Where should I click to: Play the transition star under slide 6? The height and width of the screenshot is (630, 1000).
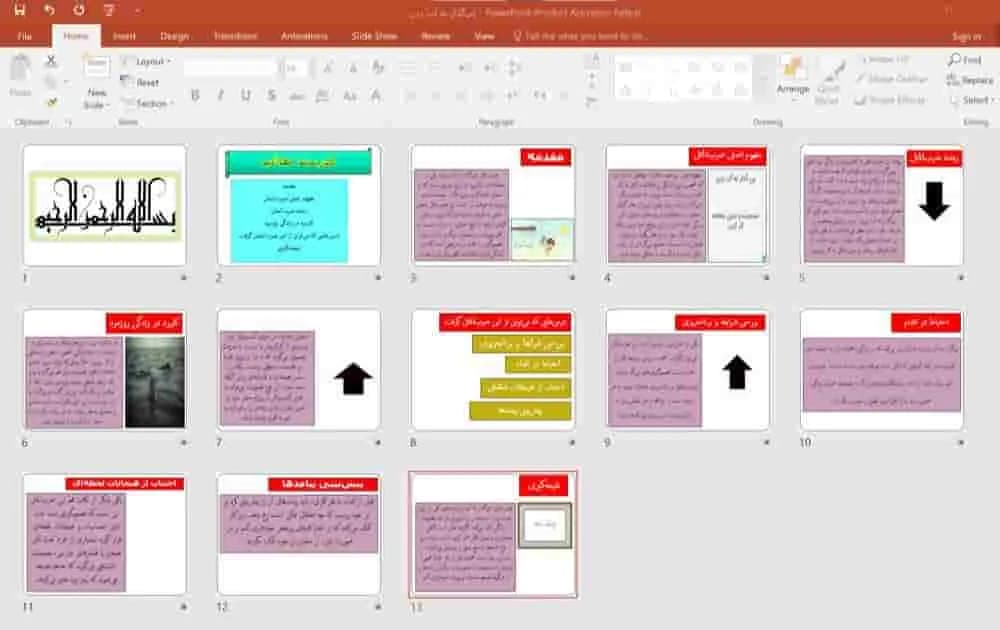click(184, 442)
